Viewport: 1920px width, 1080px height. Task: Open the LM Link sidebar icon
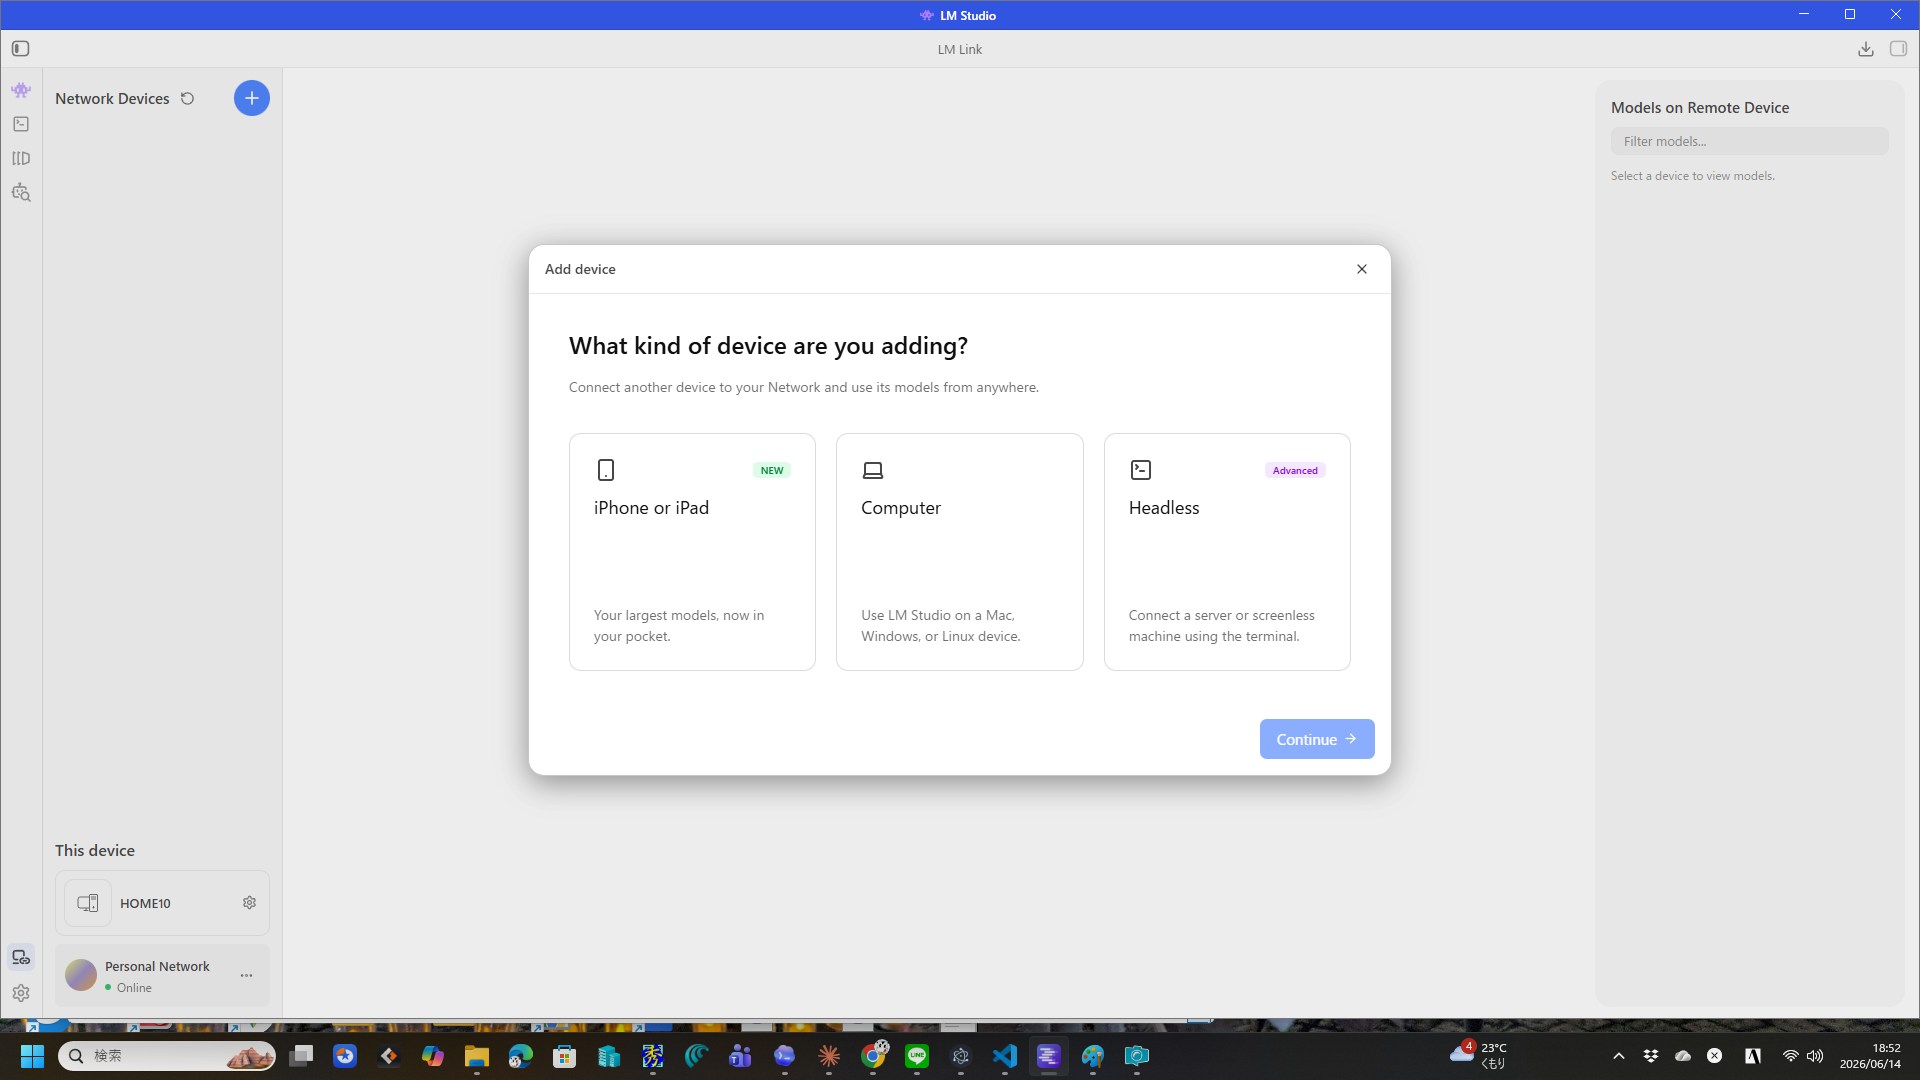tap(21, 957)
